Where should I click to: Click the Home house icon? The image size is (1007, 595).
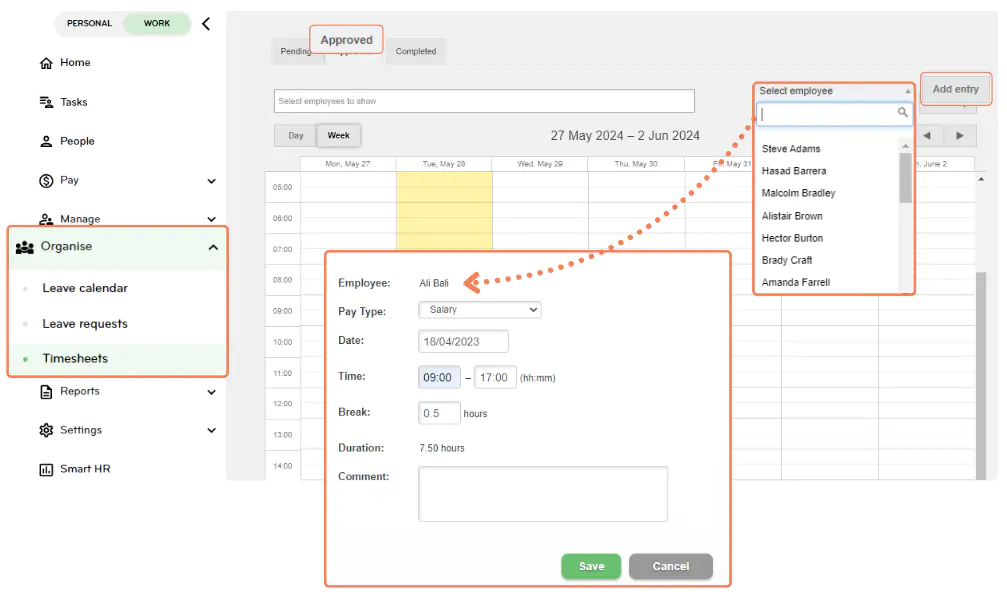tap(46, 63)
